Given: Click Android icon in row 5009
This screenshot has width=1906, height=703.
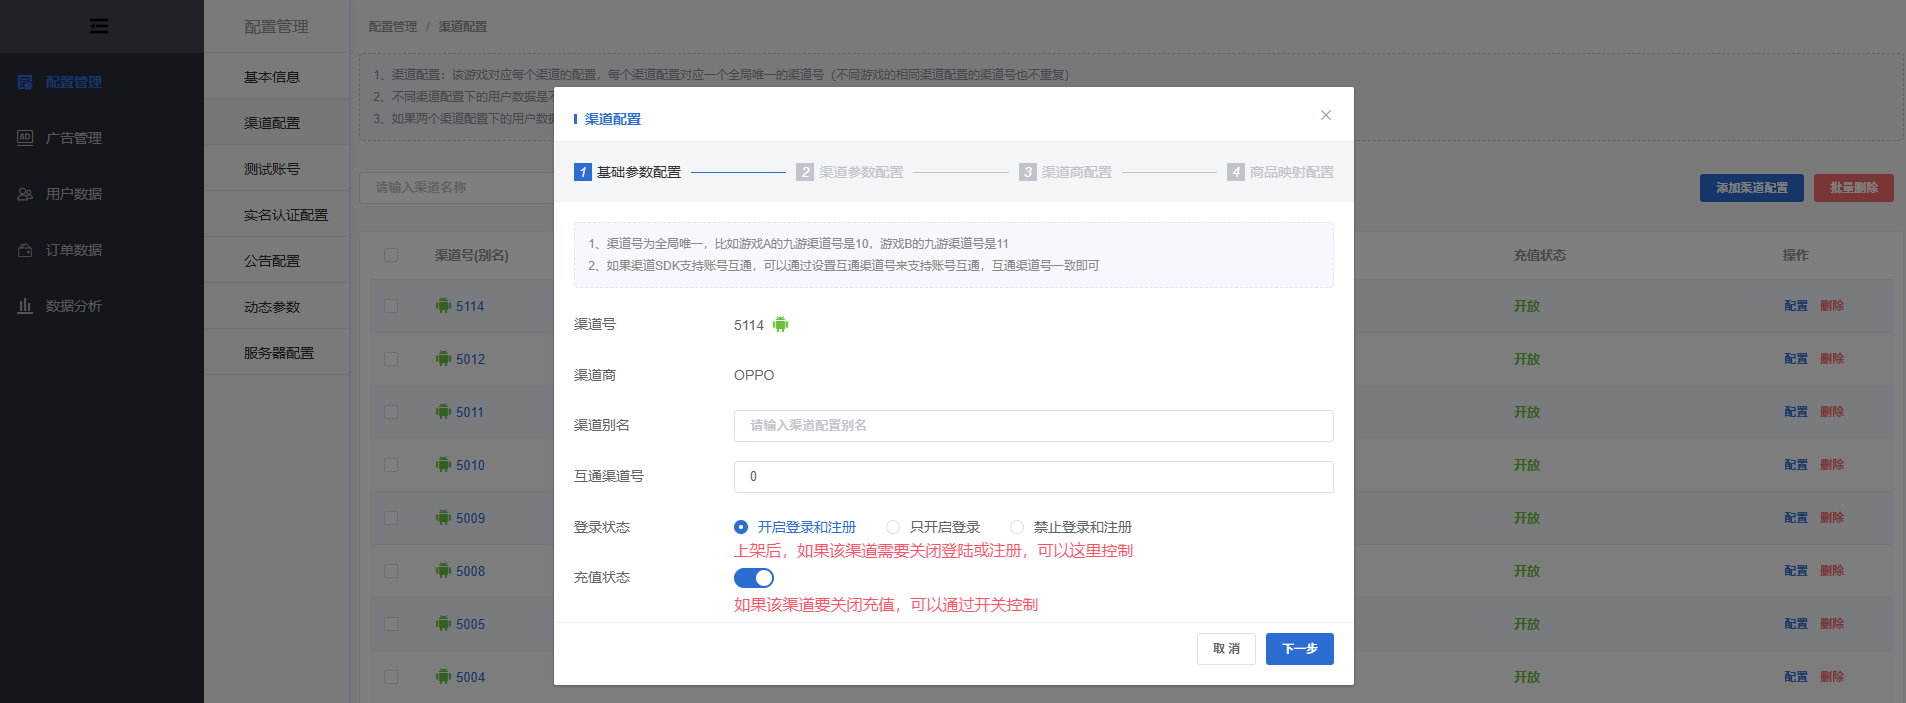Looking at the screenshot, I should click(x=443, y=517).
